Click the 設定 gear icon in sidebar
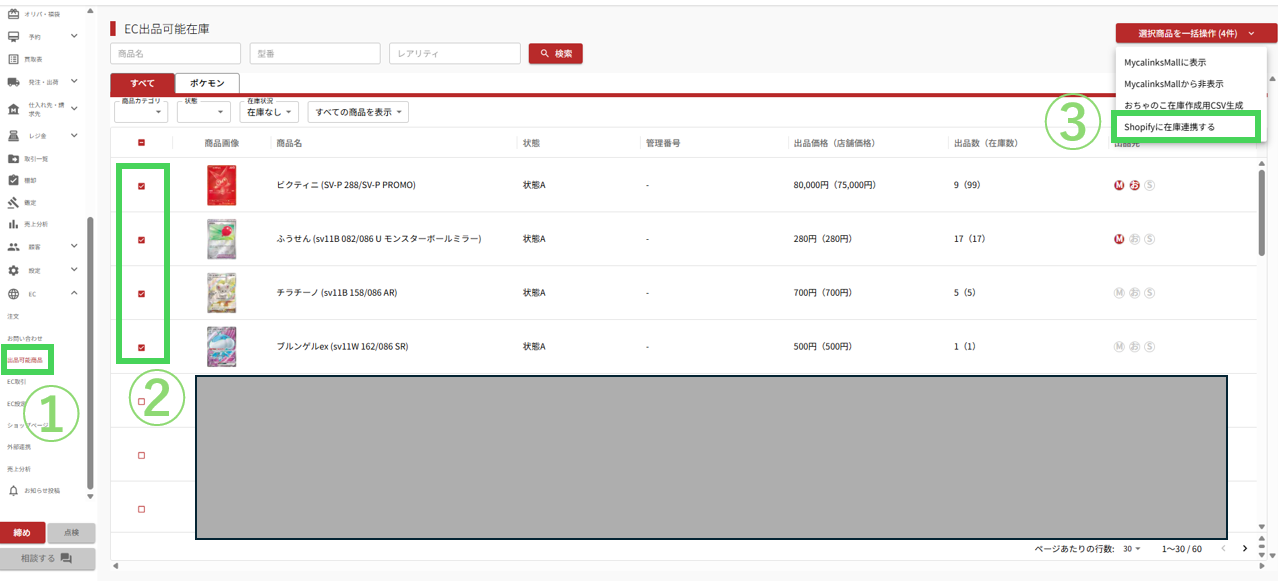This screenshot has width=1278, height=581. point(14,270)
